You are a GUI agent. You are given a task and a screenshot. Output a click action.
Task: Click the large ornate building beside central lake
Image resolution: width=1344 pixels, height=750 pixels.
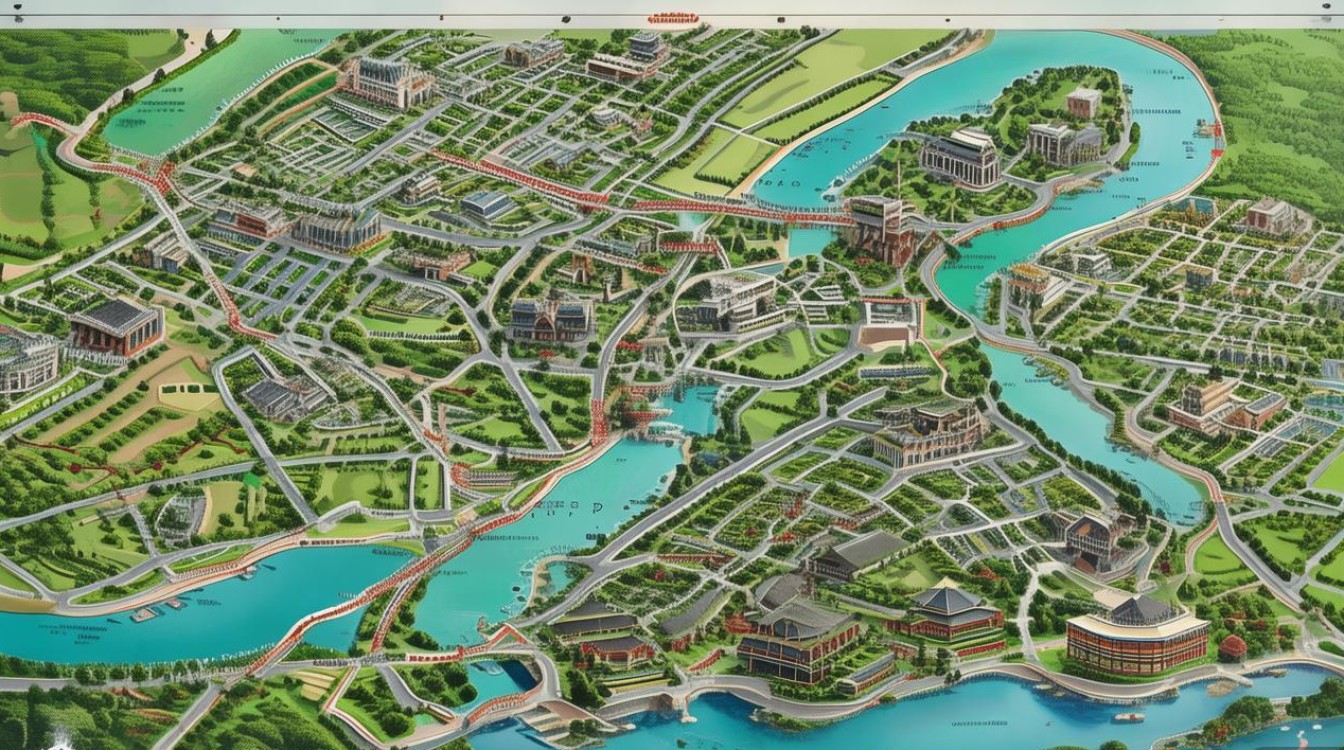point(927,433)
